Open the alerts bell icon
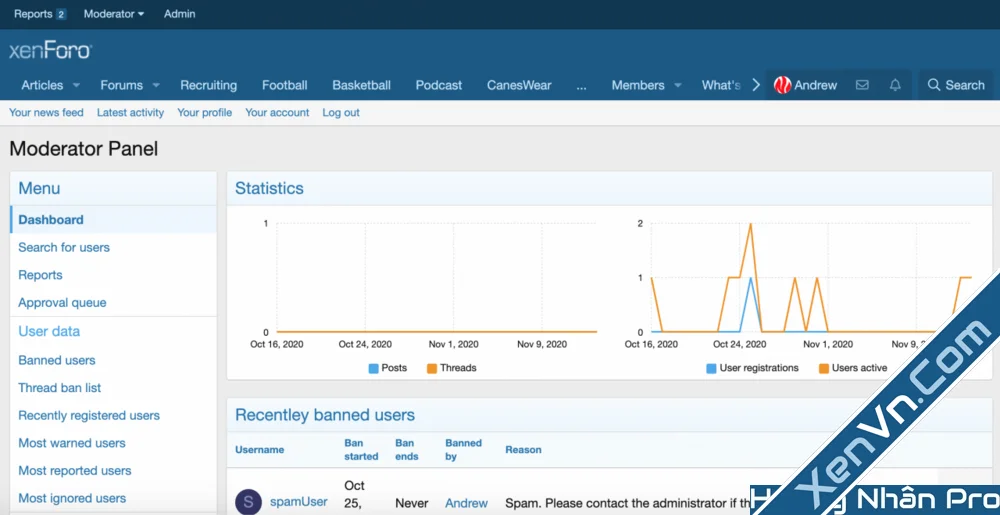This screenshot has height=515, width=1000. point(895,85)
